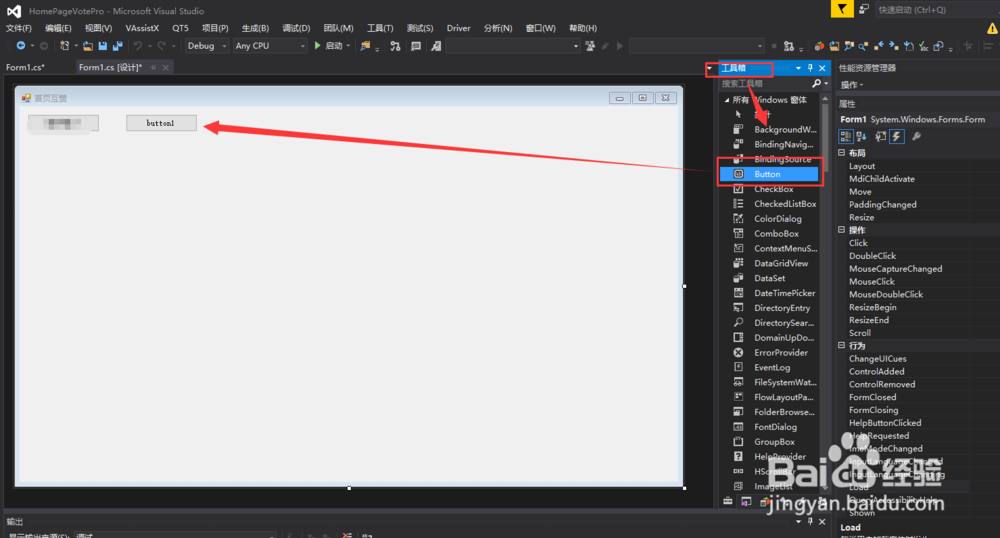1000x538 pixels.
Task: Close the output panel with X
Action: click(x=822, y=521)
